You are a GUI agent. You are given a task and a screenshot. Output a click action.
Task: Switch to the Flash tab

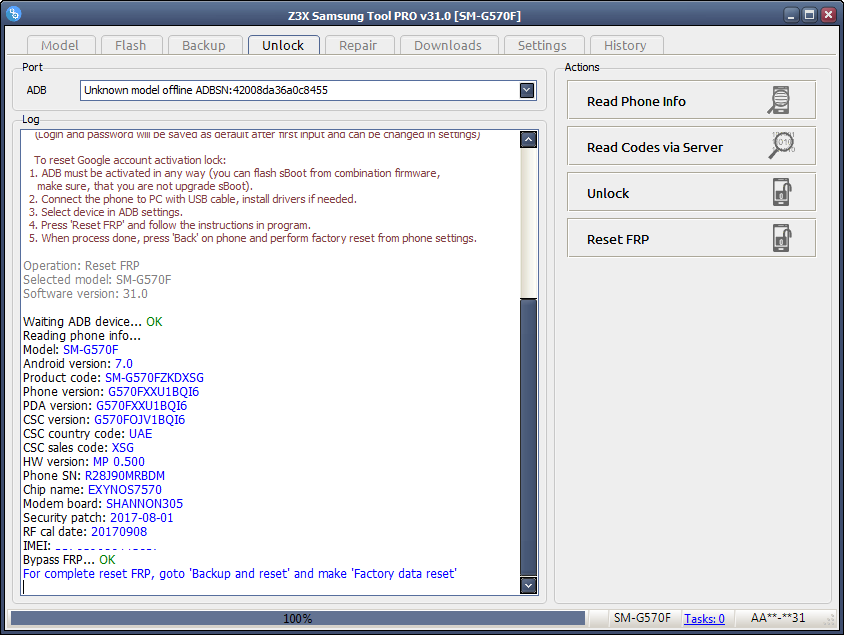pos(130,45)
